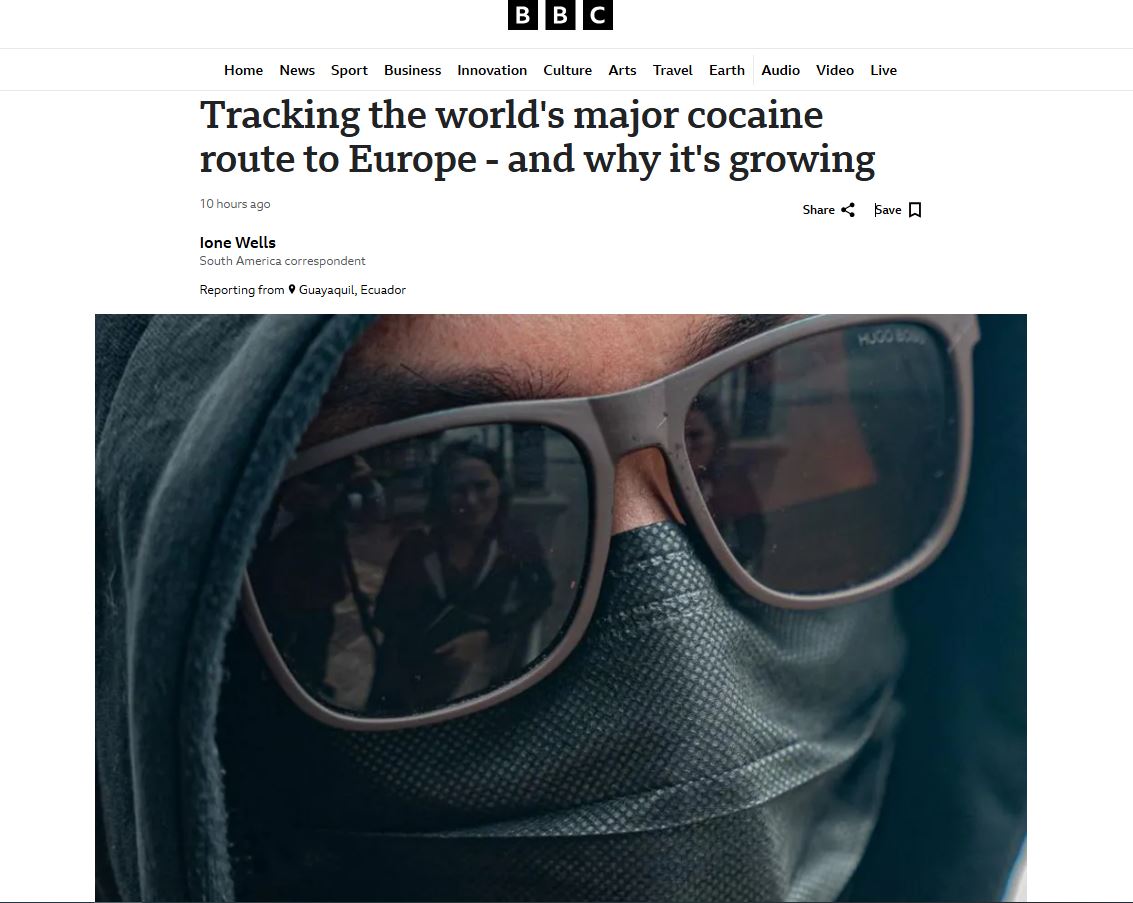Go to the Live section
The width and height of the screenshot is (1133, 903).
coord(883,70)
